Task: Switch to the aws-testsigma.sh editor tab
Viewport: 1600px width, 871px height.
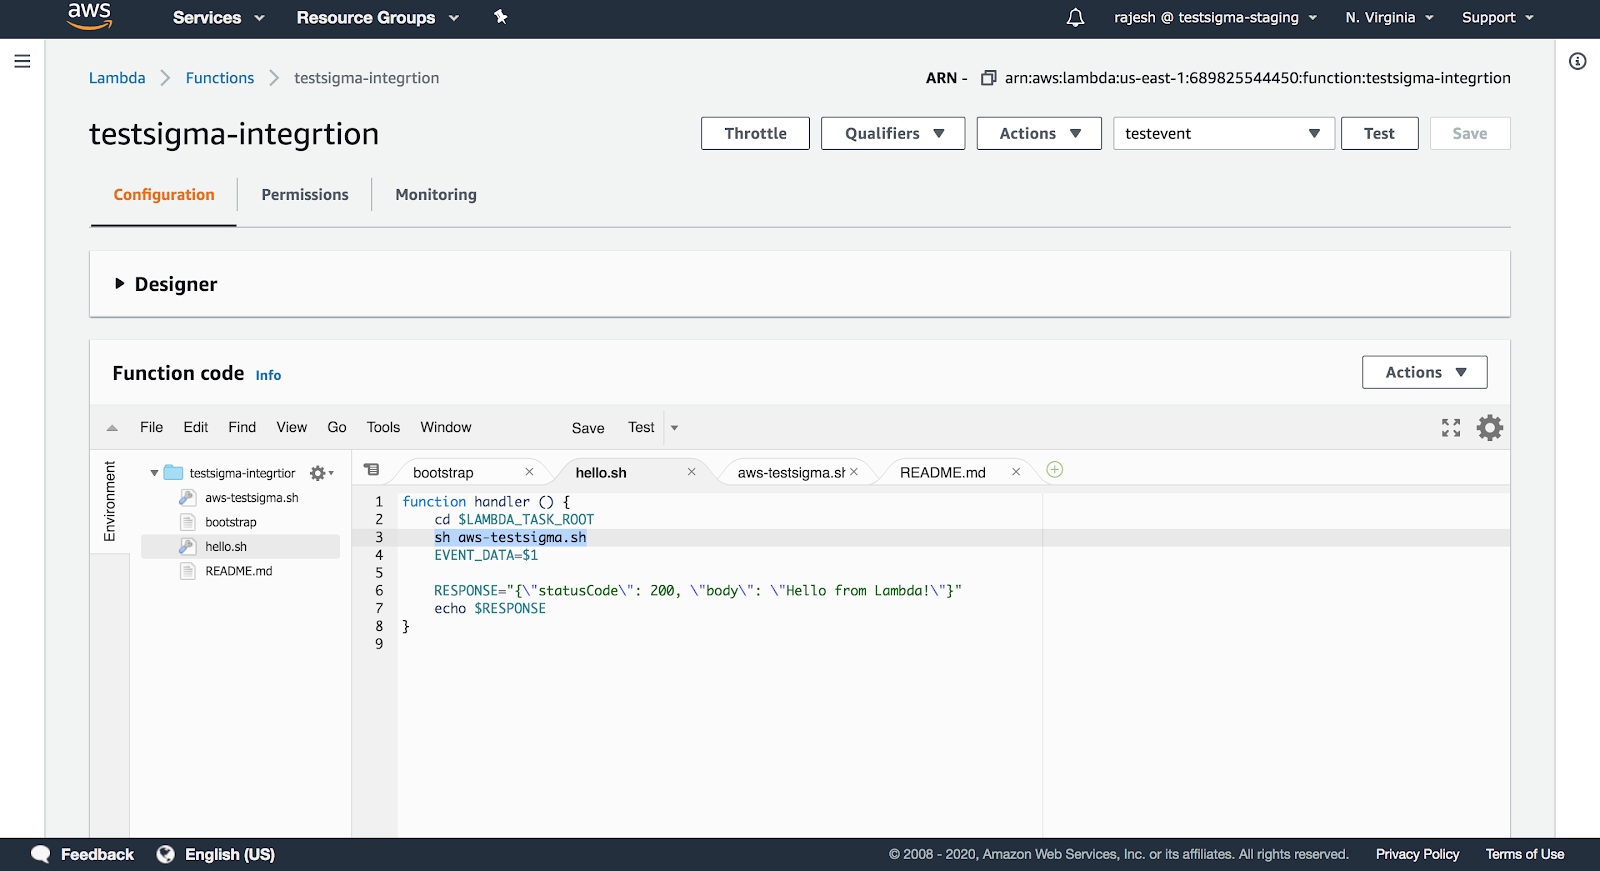Action: pyautogui.click(x=790, y=473)
